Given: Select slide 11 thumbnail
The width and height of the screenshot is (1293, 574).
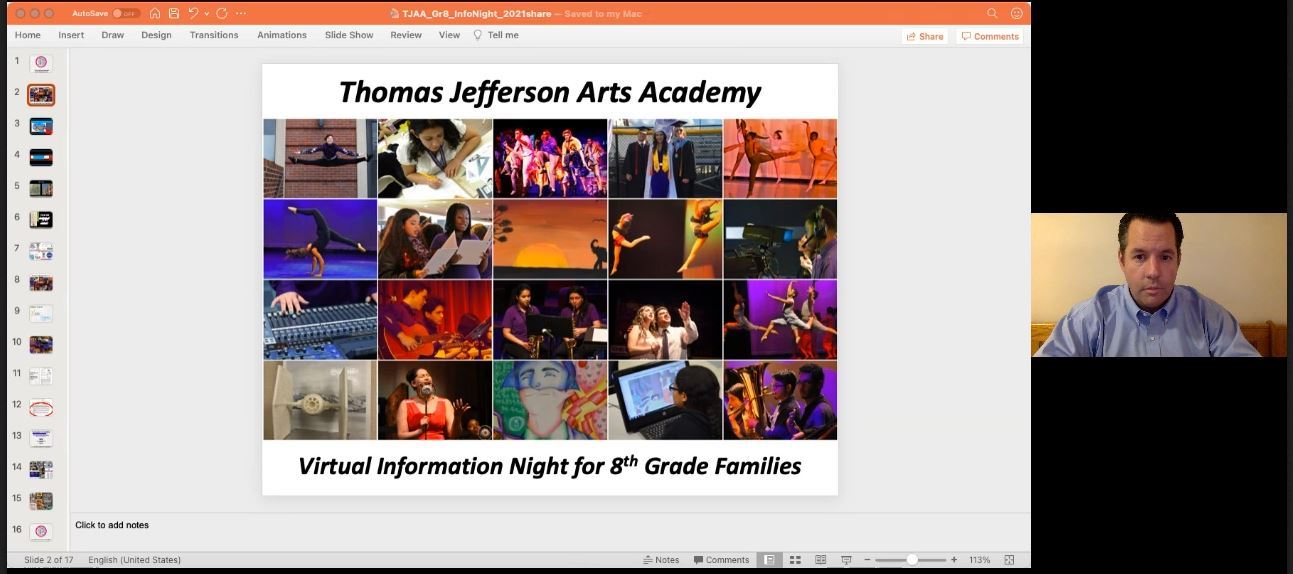Looking at the screenshot, I should tap(41, 376).
